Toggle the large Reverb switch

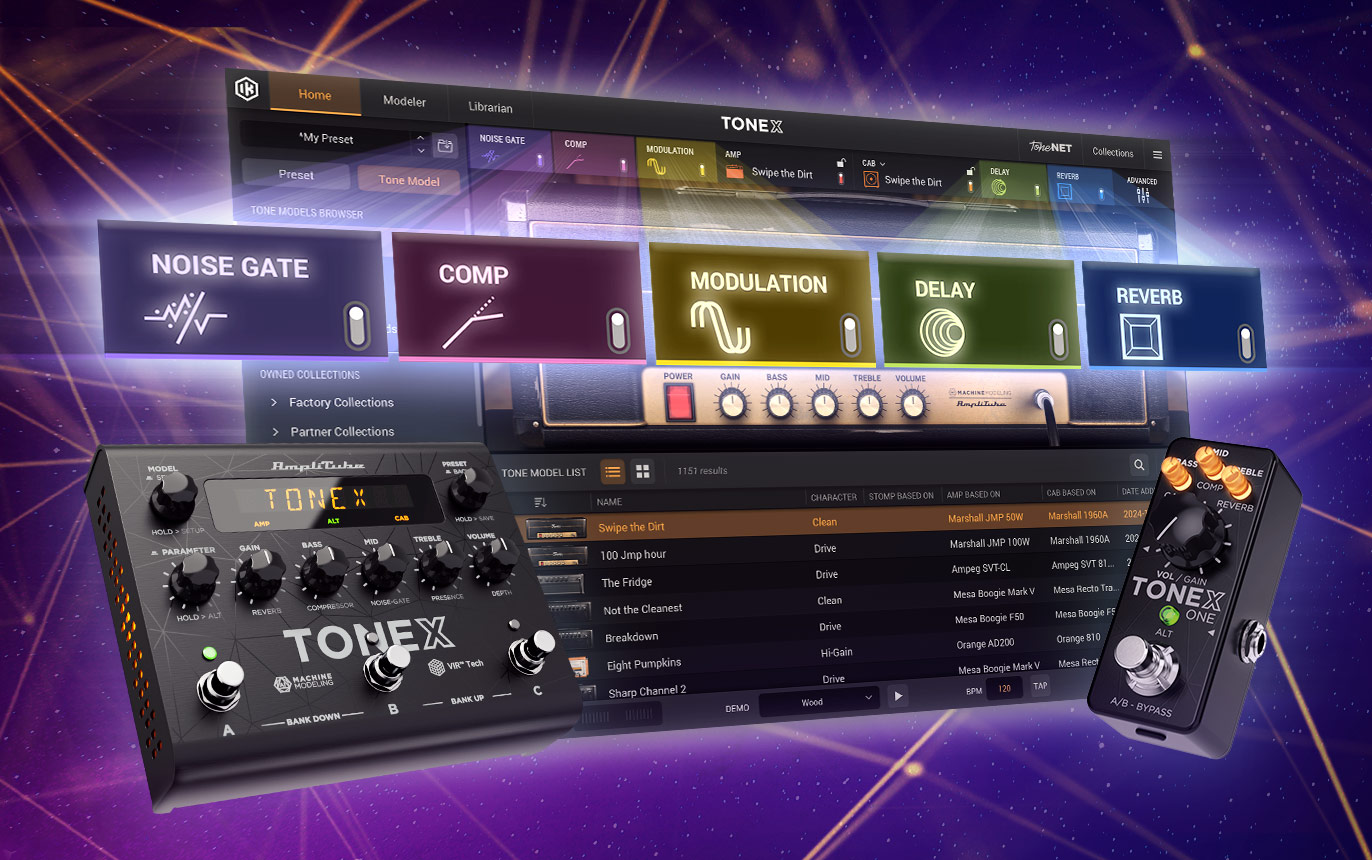tap(1245, 343)
